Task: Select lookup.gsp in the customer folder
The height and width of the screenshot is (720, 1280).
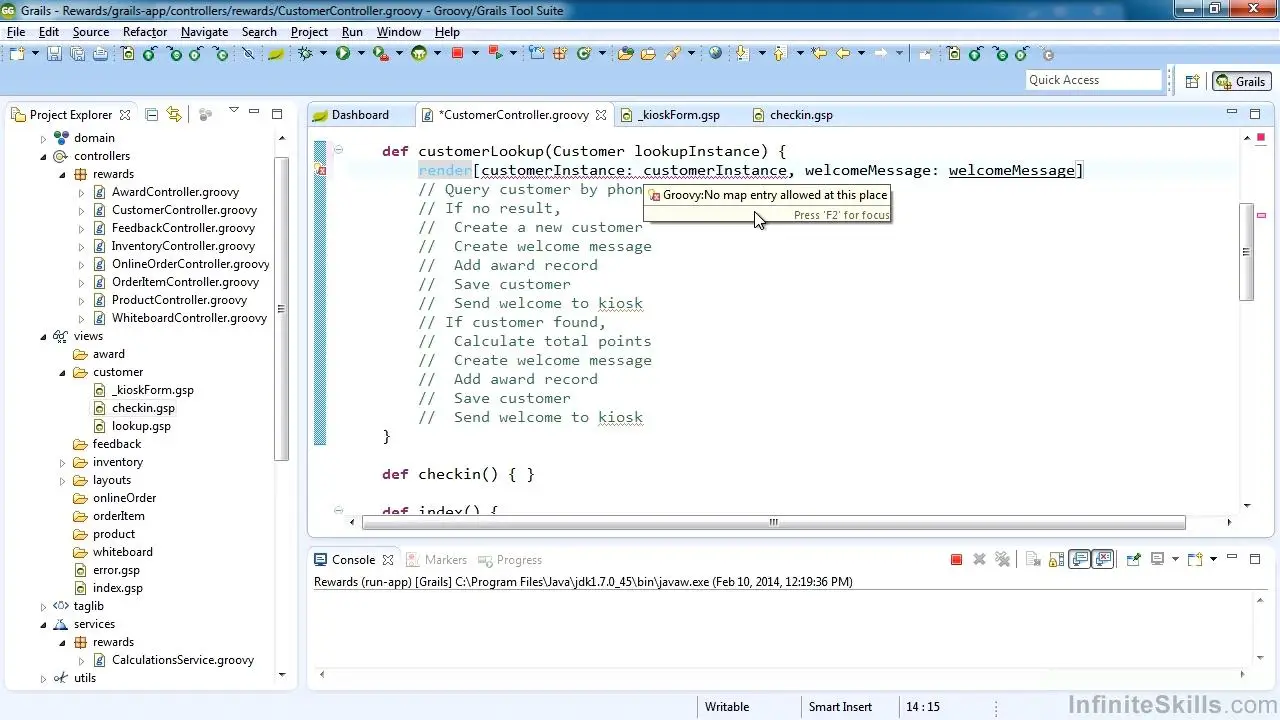Action: pos(141,426)
